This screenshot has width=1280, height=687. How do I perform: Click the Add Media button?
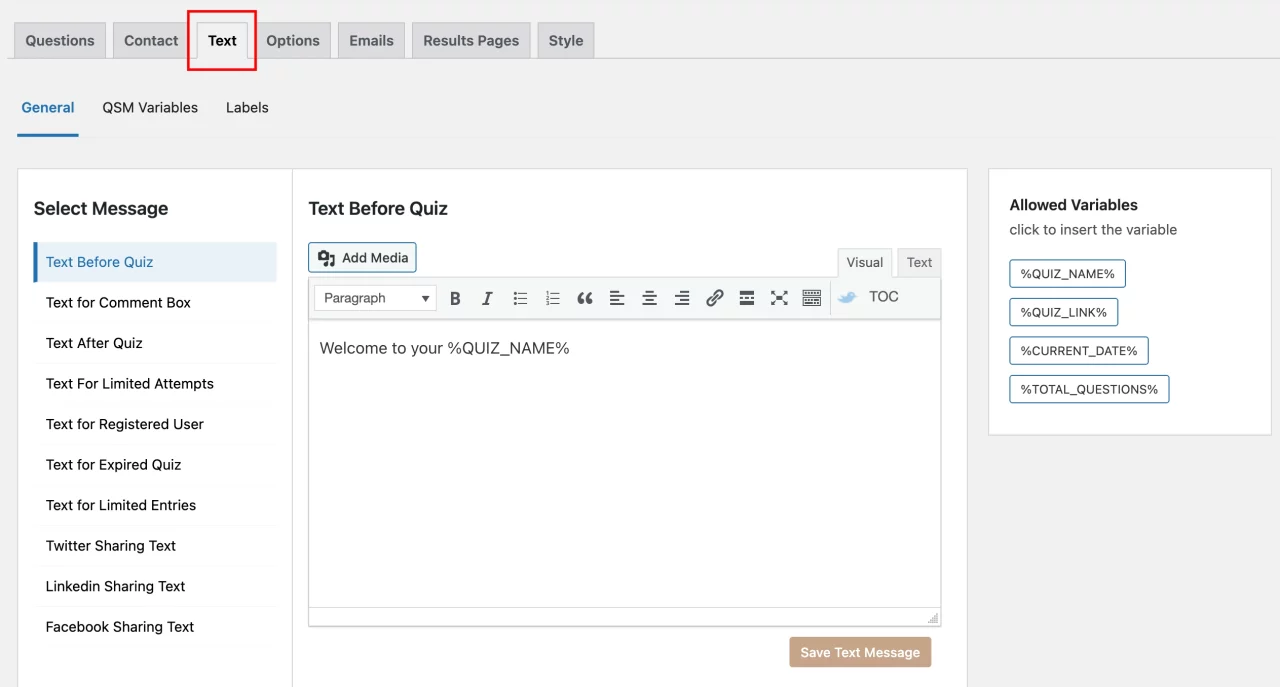361,257
